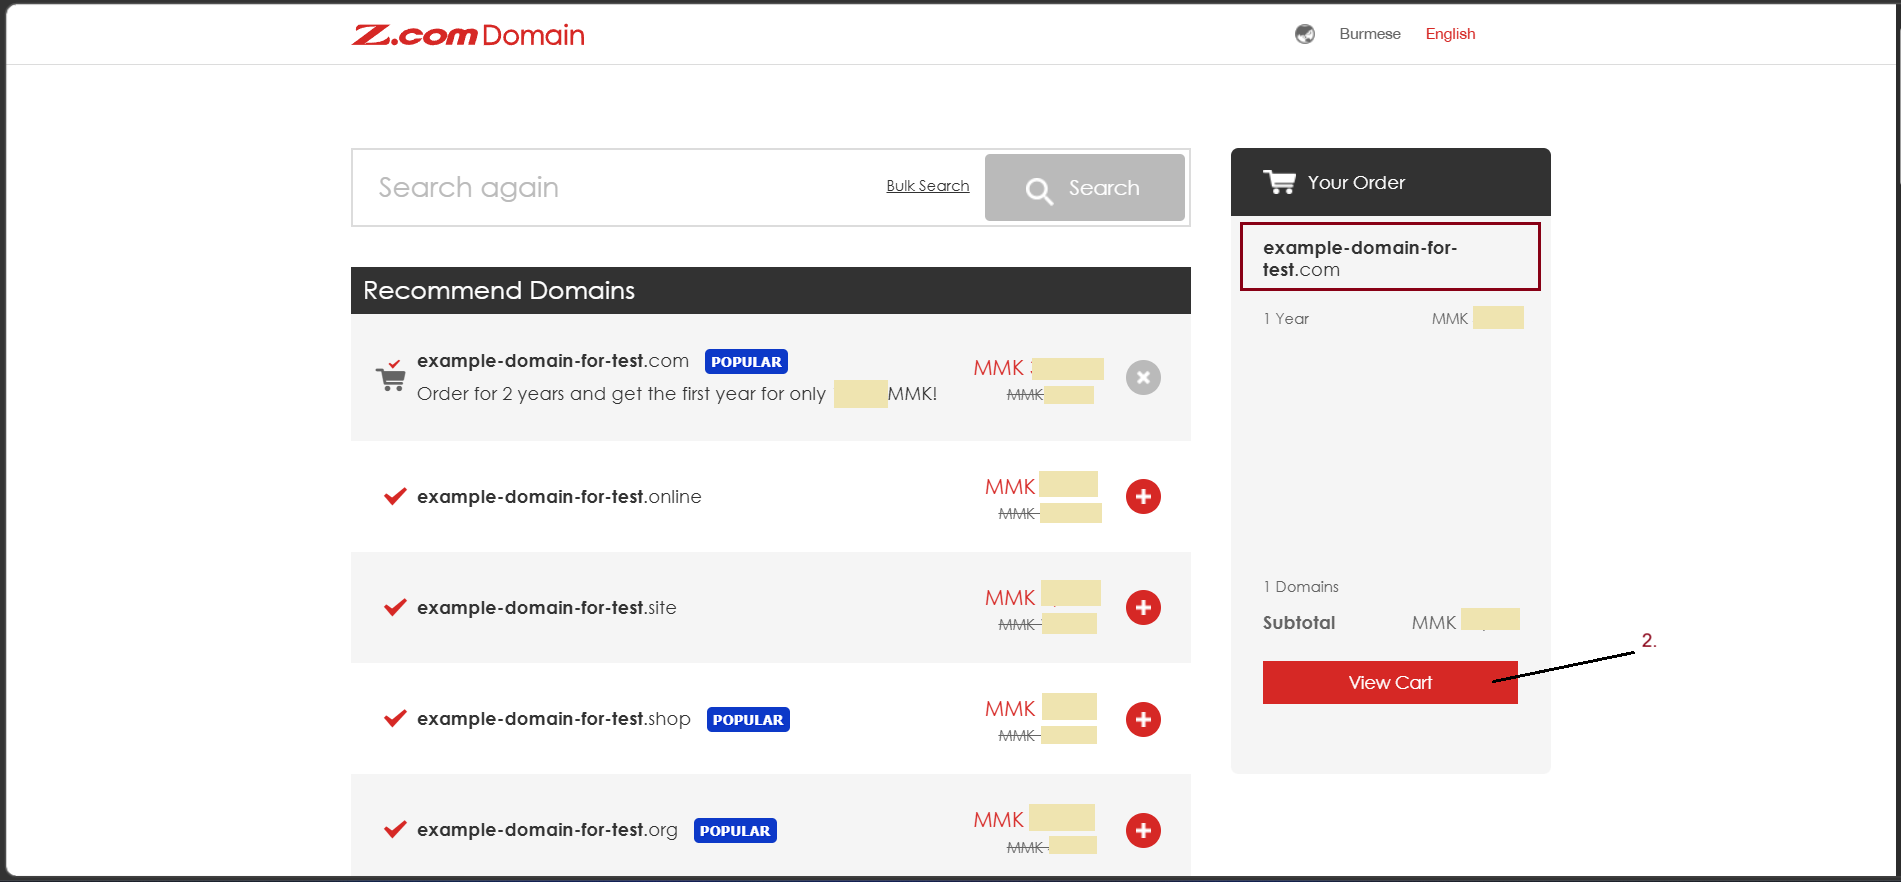Click example-domain-for-test.site domain name
The image size is (1901, 882).
click(547, 608)
